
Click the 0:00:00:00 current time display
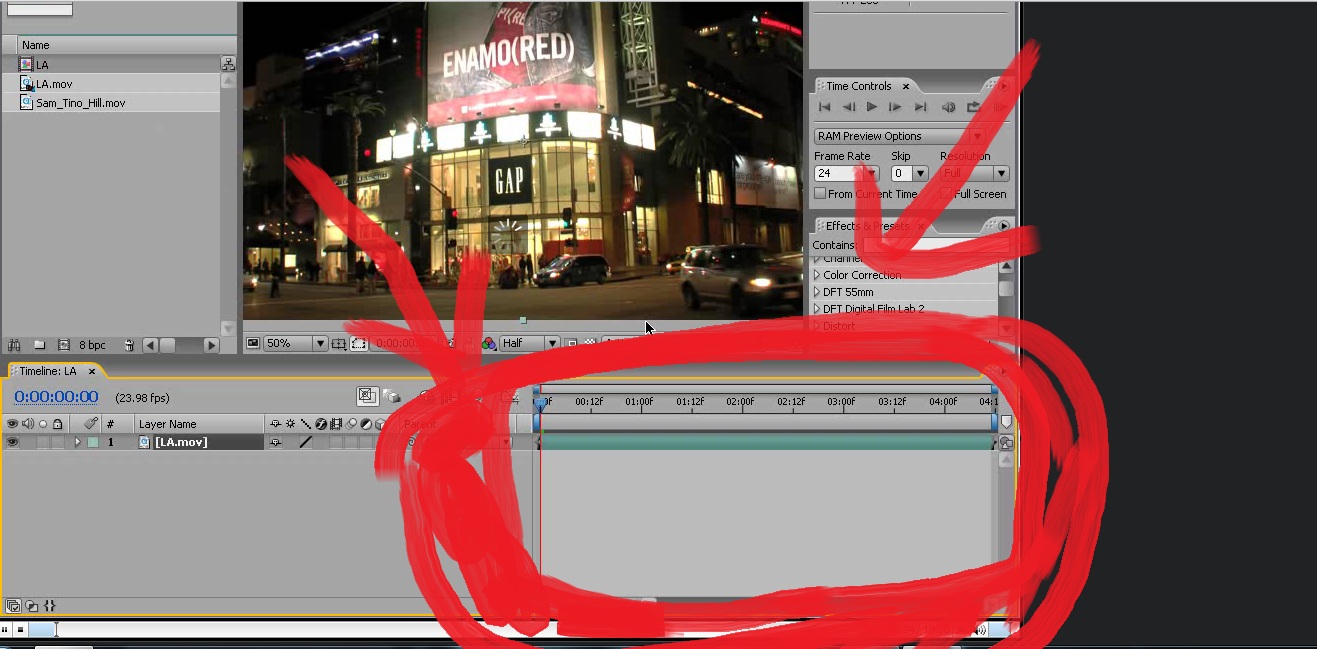tap(56, 397)
